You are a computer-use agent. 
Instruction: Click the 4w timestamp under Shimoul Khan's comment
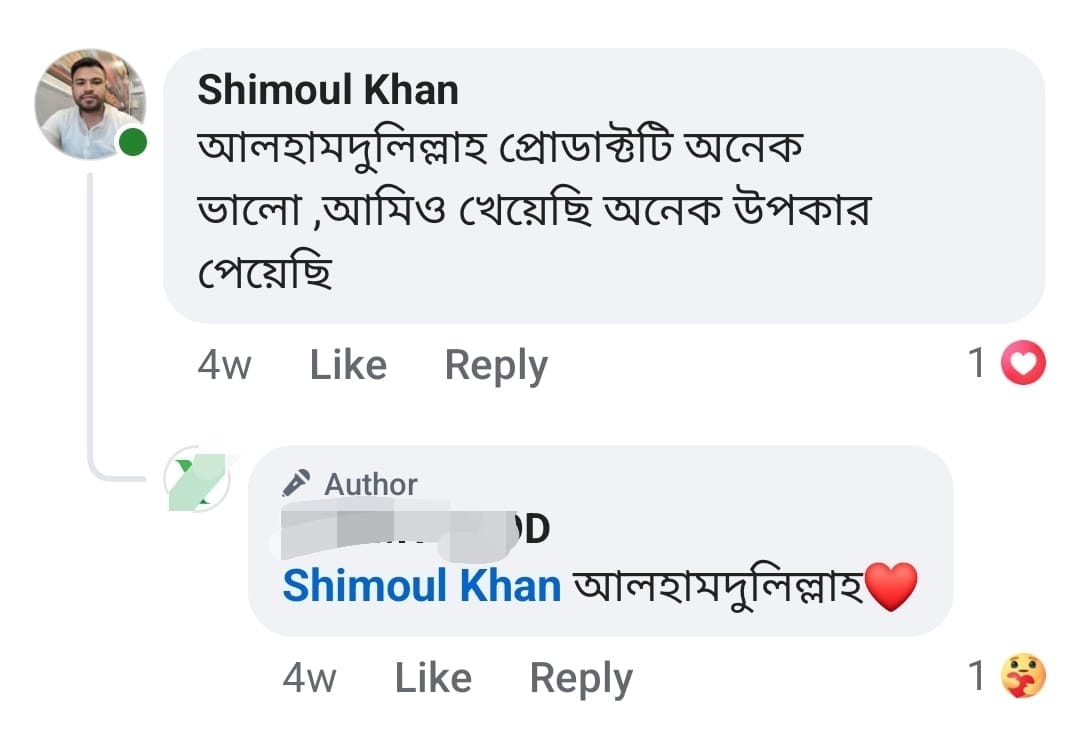(224, 365)
